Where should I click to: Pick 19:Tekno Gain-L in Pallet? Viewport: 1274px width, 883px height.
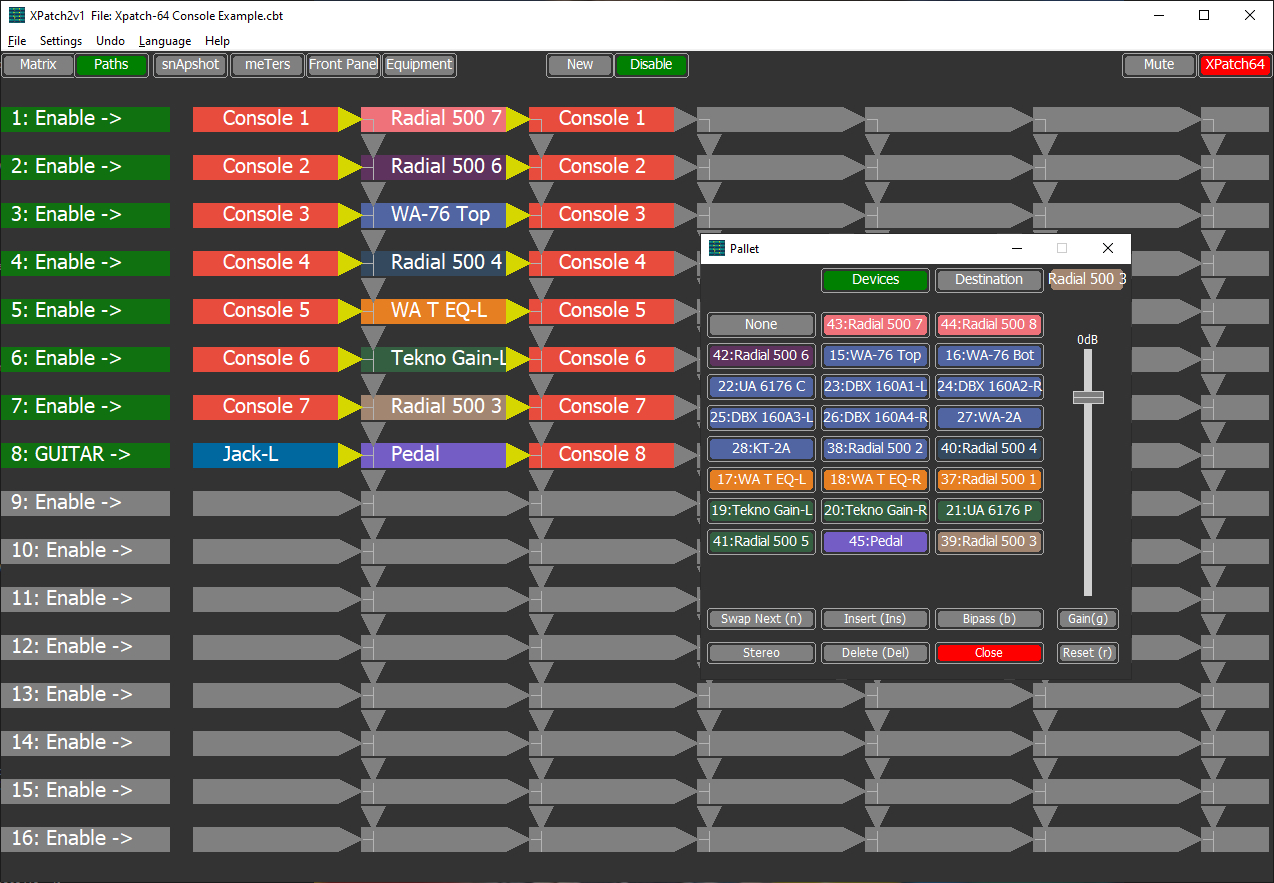pos(761,511)
